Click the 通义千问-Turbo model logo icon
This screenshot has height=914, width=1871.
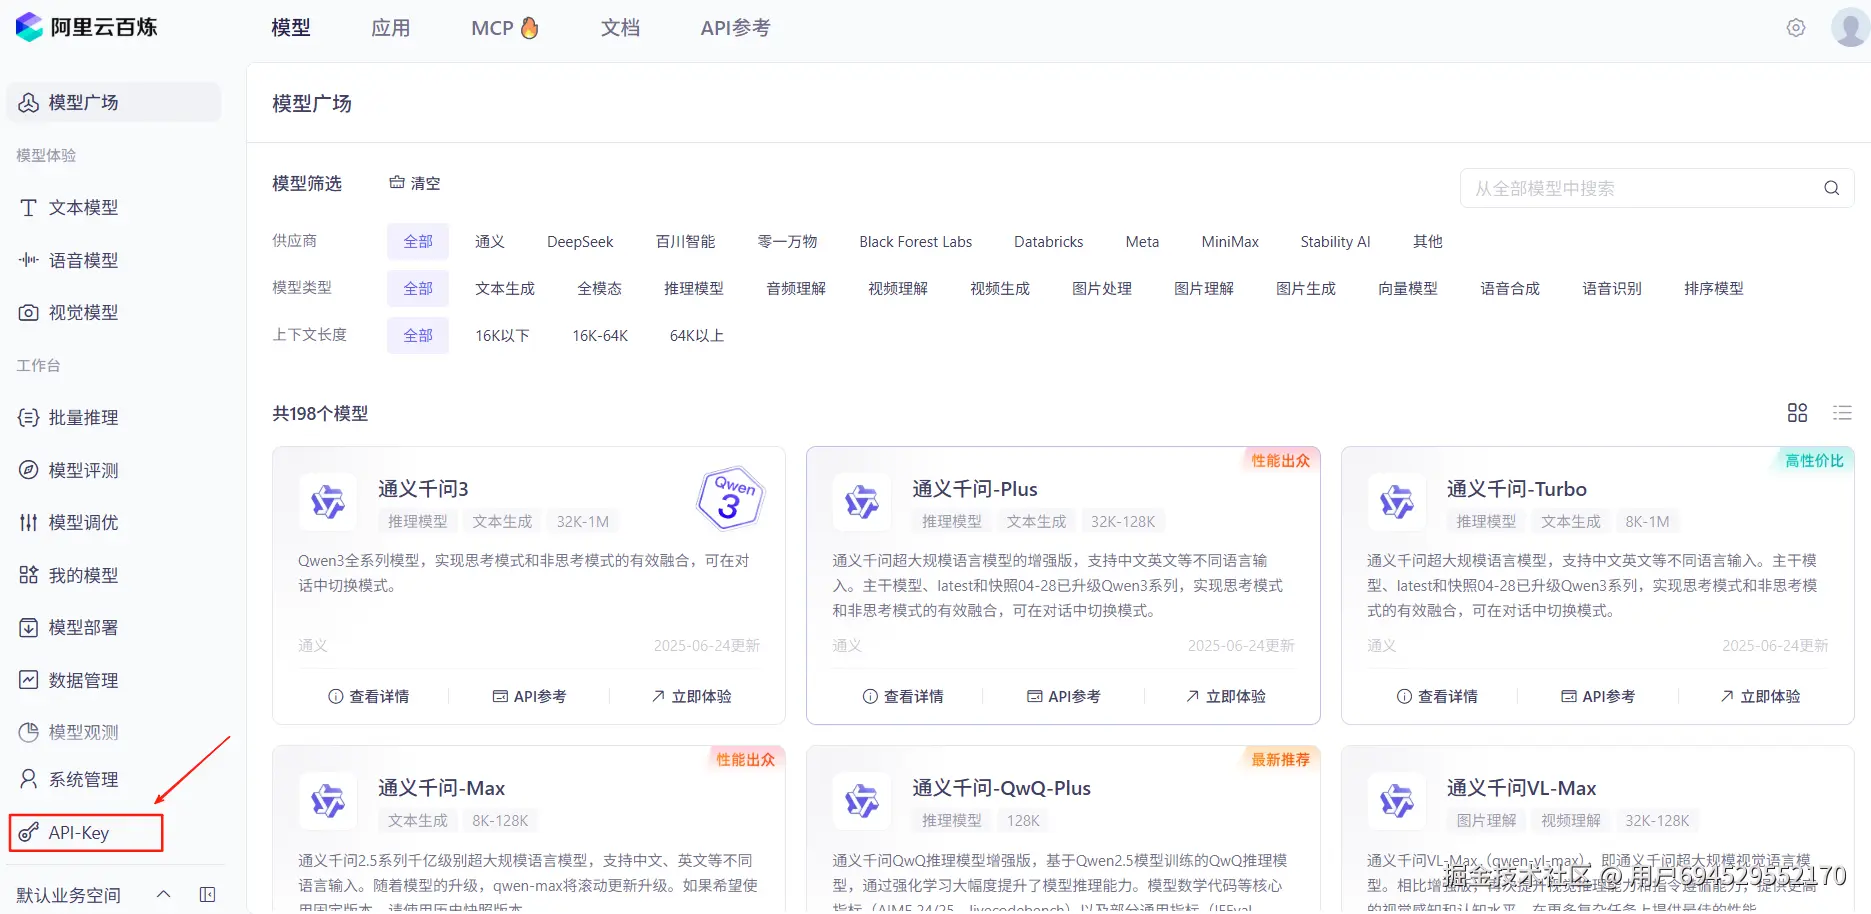(x=1397, y=501)
